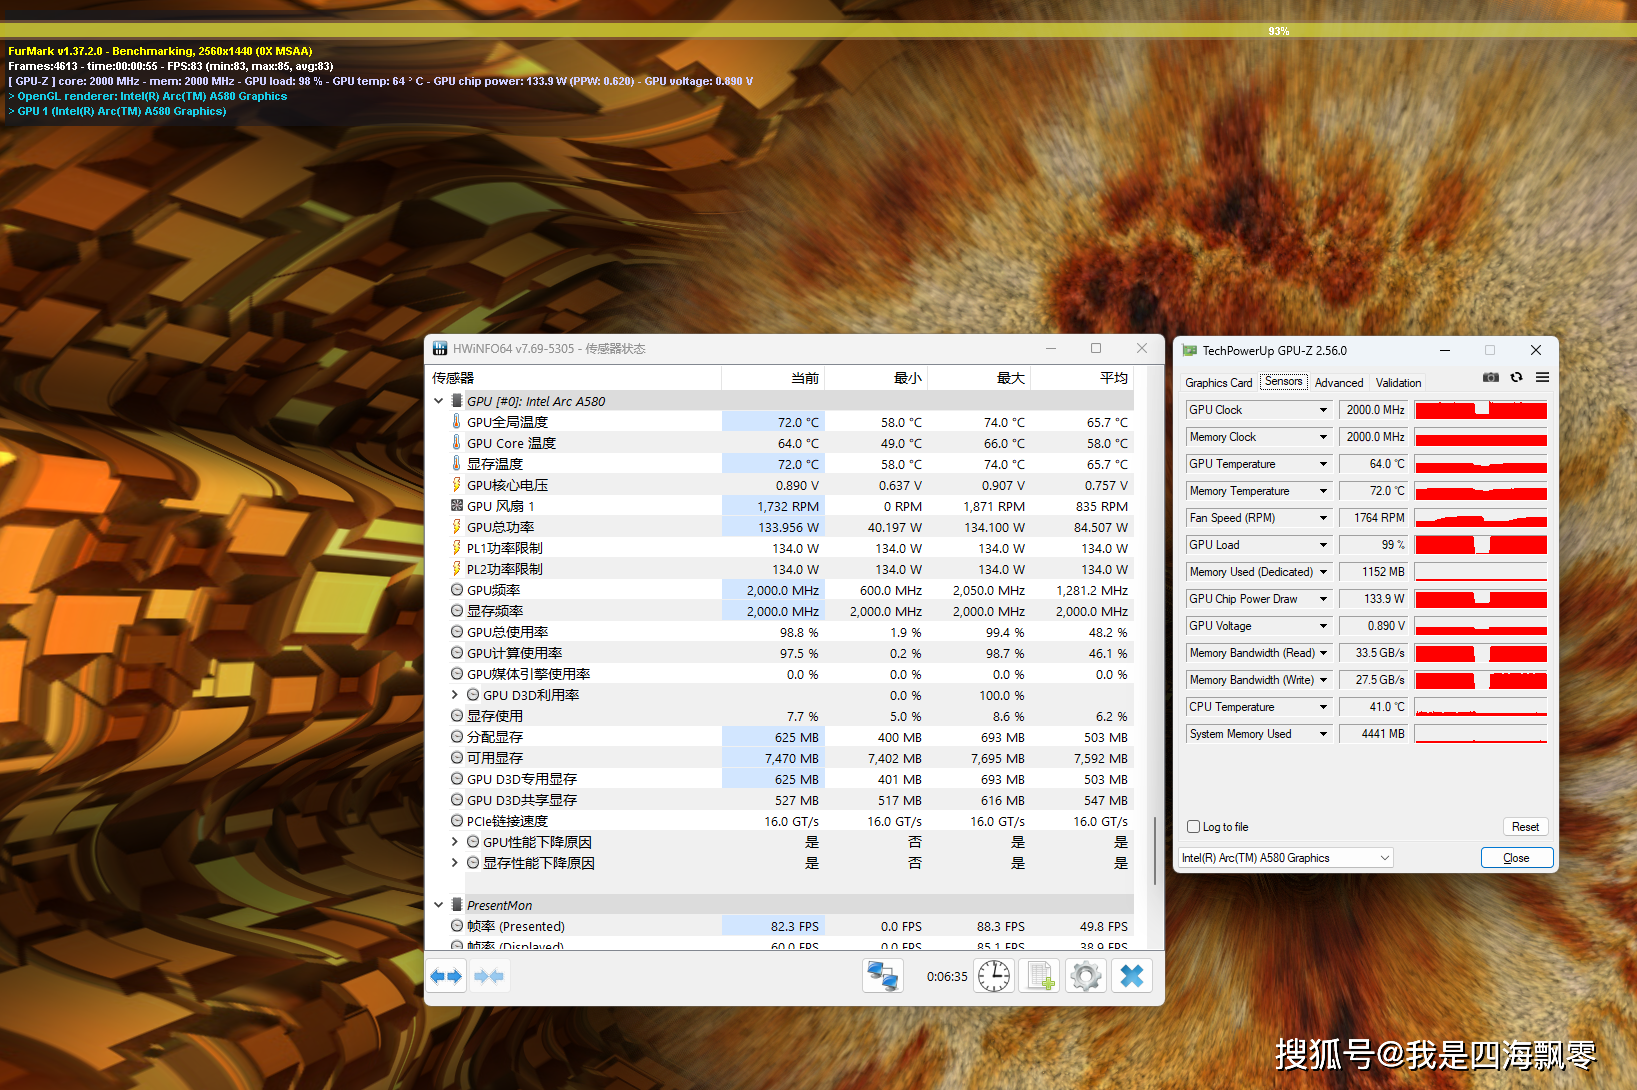1637x1090 pixels.
Task: Select the PL1功率限制 sensor row
Action: 780,548
